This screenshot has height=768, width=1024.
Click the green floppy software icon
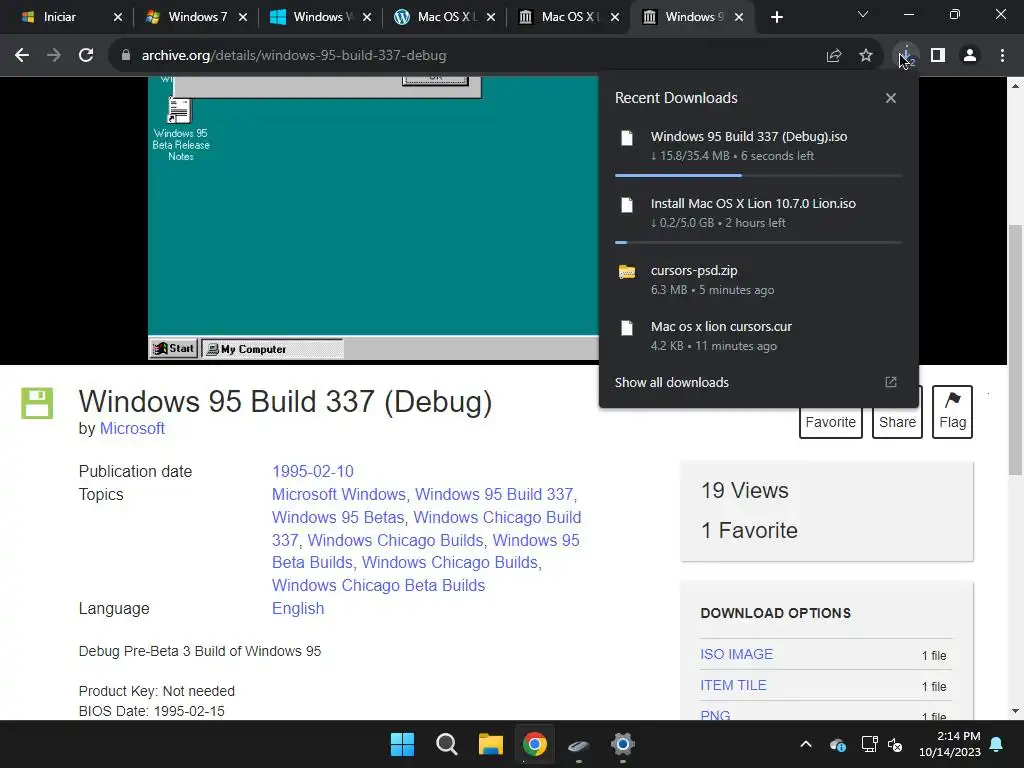pyautogui.click(x=37, y=403)
